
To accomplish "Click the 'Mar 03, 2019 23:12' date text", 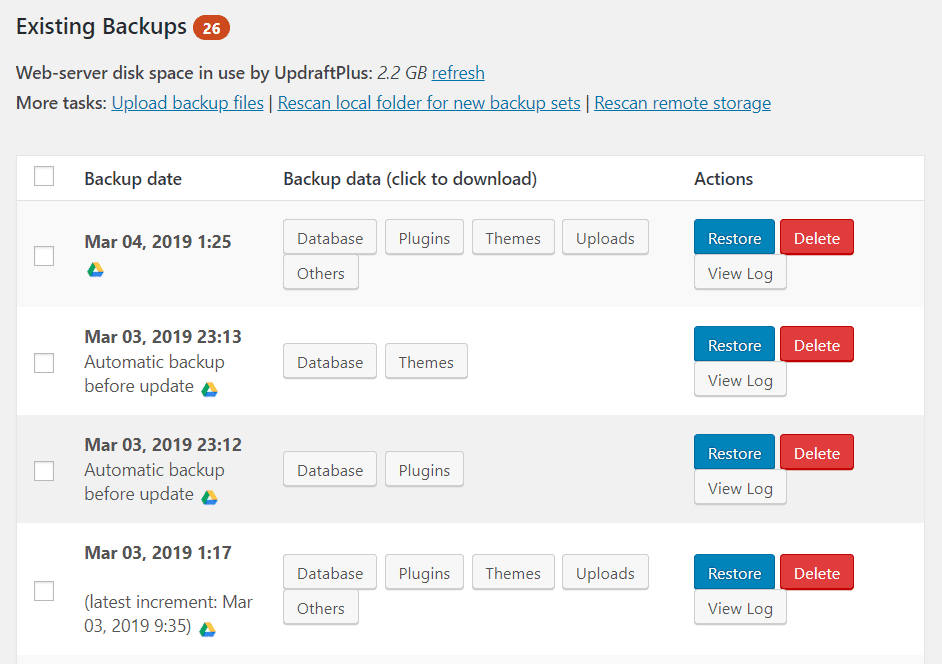I will [x=163, y=445].
